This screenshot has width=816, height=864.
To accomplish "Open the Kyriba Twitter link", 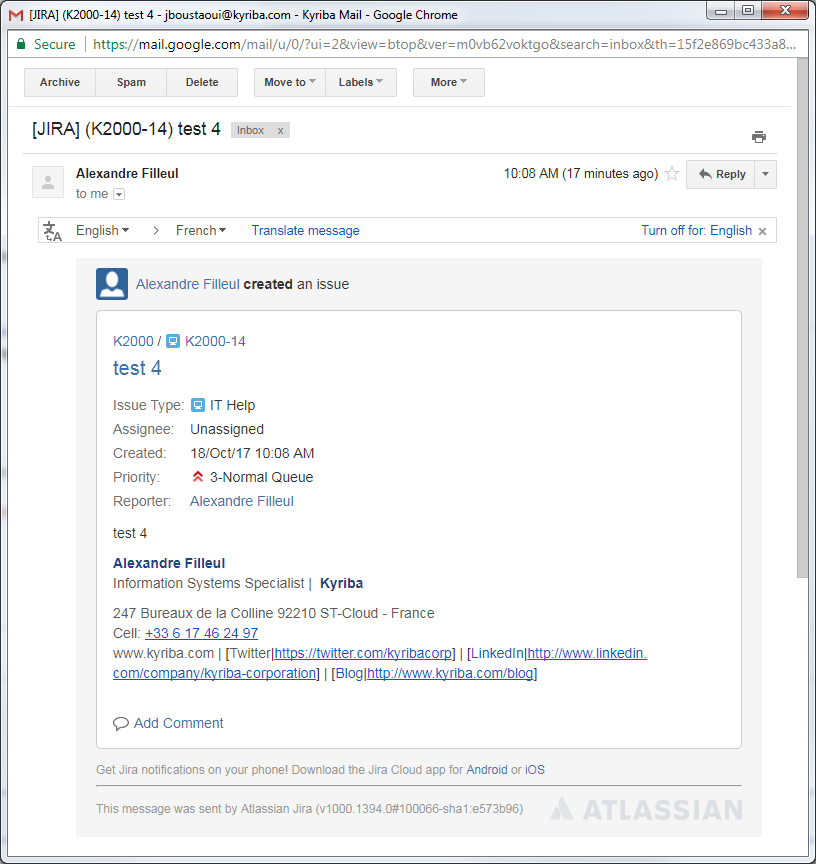I will [362, 653].
